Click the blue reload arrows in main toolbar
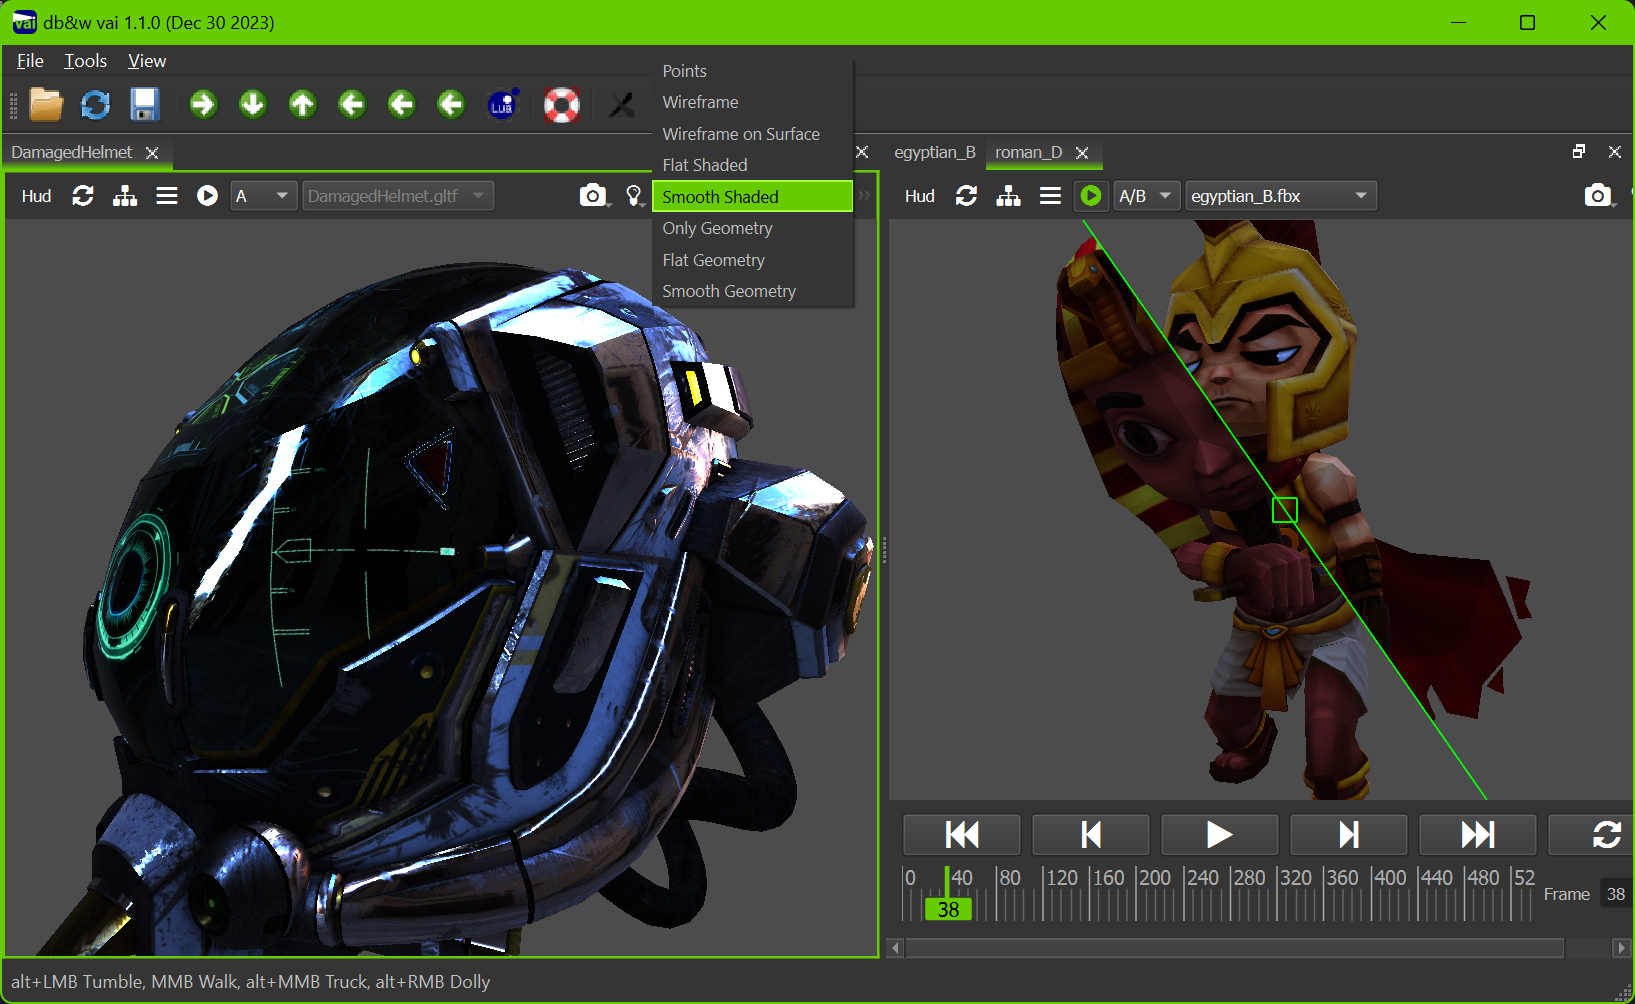The height and width of the screenshot is (1004, 1635). point(95,104)
